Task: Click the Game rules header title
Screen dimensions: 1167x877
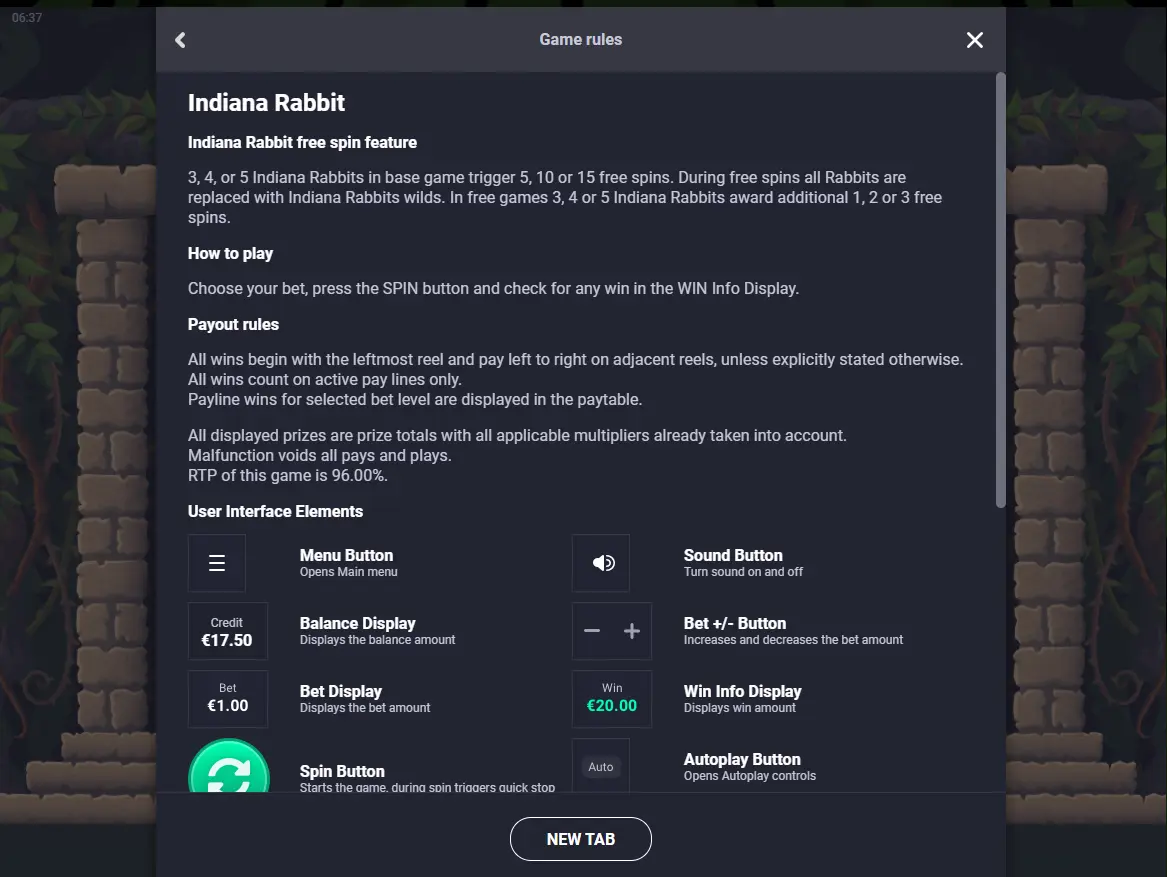Action: [581, 39]
